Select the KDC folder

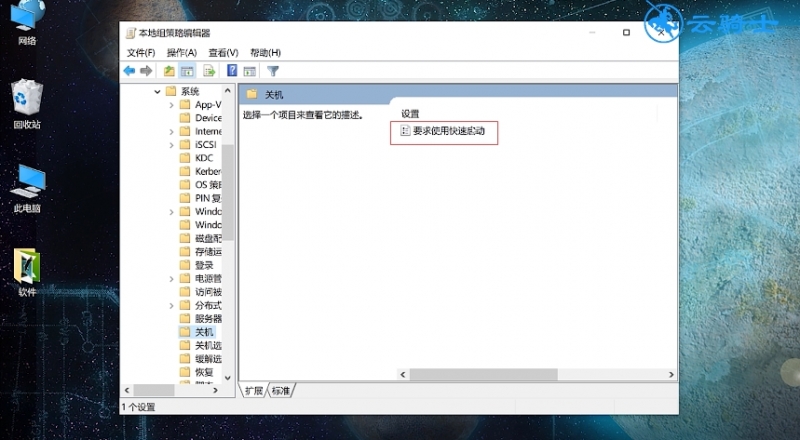click(x=196, y=158)
